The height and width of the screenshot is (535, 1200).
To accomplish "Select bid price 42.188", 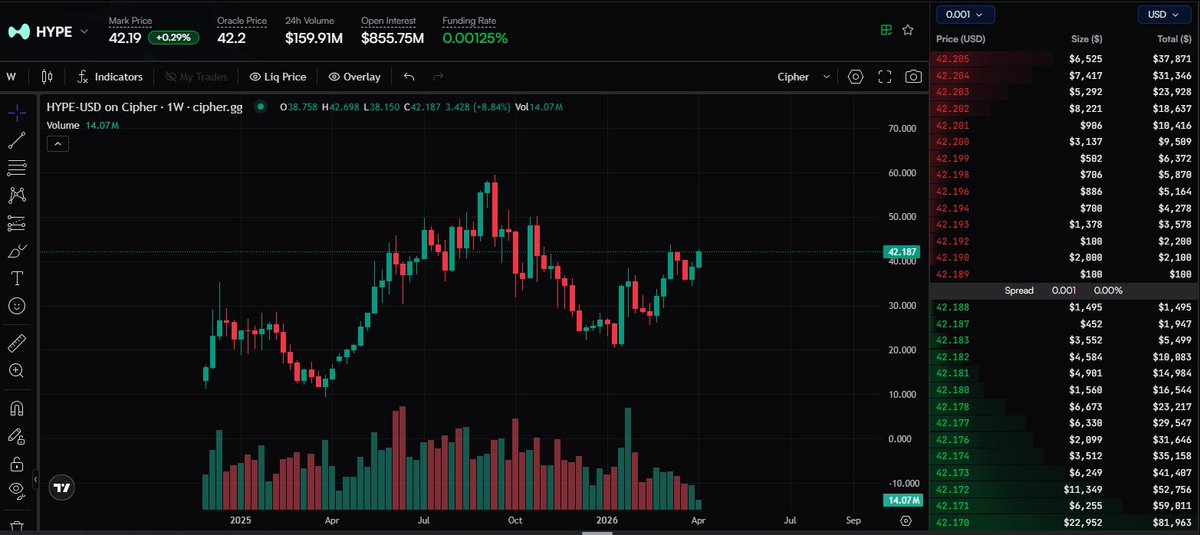I will coord(951,307).
